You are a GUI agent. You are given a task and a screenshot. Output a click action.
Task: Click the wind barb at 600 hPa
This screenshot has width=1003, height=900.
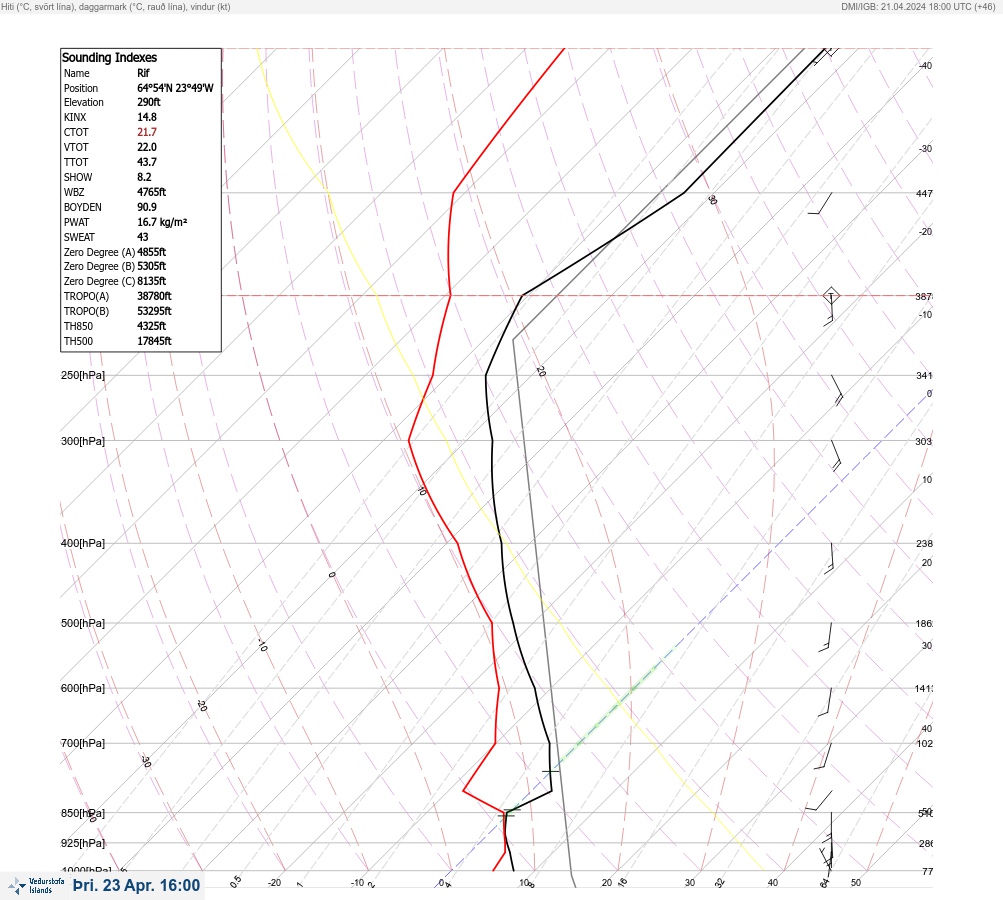pyautogui.click(x=825, y=702)
